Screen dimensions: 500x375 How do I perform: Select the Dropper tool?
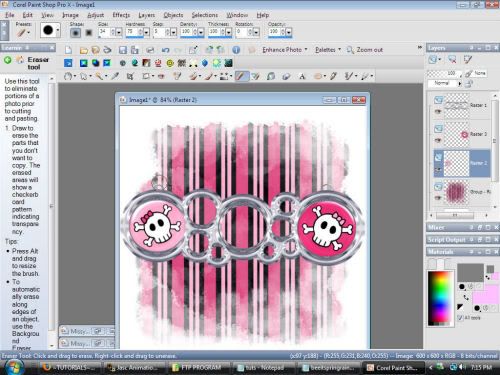pos(115,76)
